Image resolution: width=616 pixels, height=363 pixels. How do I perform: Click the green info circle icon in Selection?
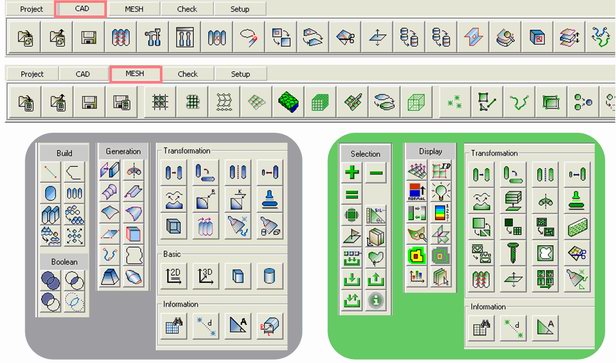tap(376, 300)
